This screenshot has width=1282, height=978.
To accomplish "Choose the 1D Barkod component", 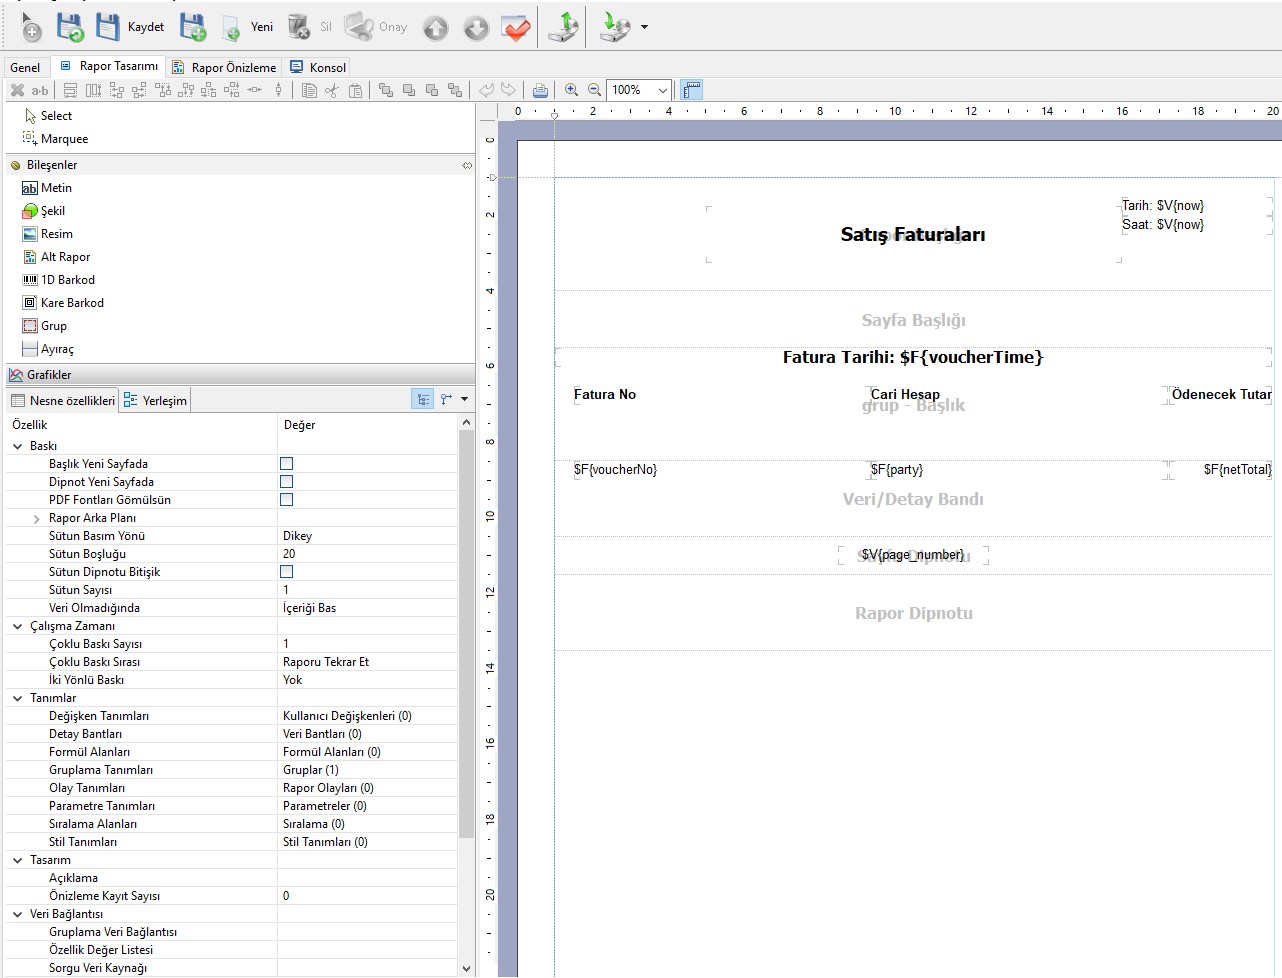I will (67, 280).
